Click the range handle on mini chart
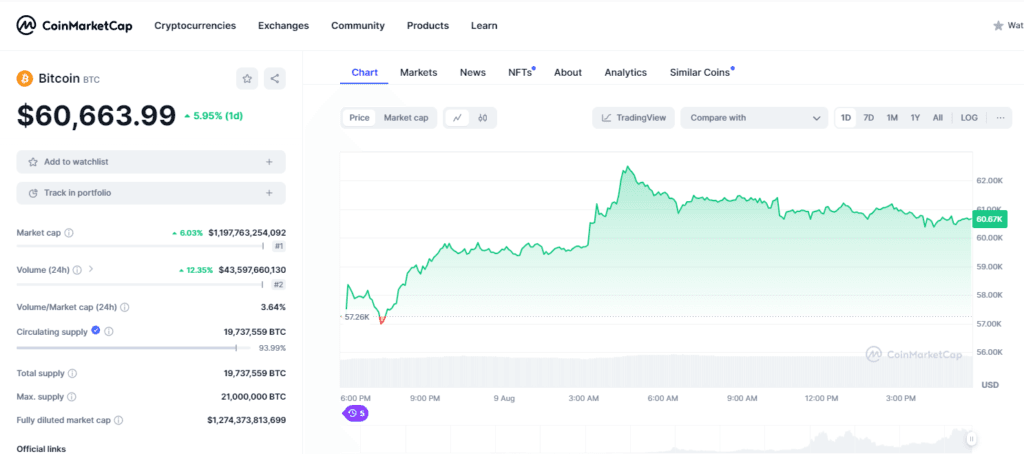This screenshot has height=454, width=1024. tap(972, 439)
